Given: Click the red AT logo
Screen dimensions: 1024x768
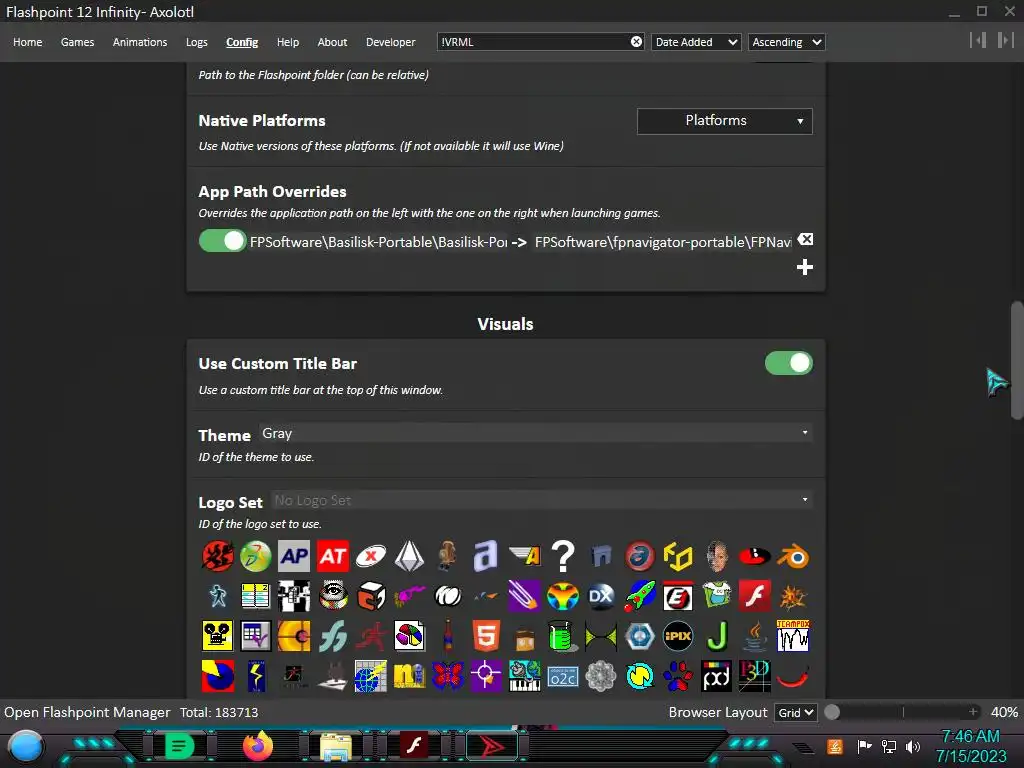Looking at the screenshot, I should click(333, 556).
